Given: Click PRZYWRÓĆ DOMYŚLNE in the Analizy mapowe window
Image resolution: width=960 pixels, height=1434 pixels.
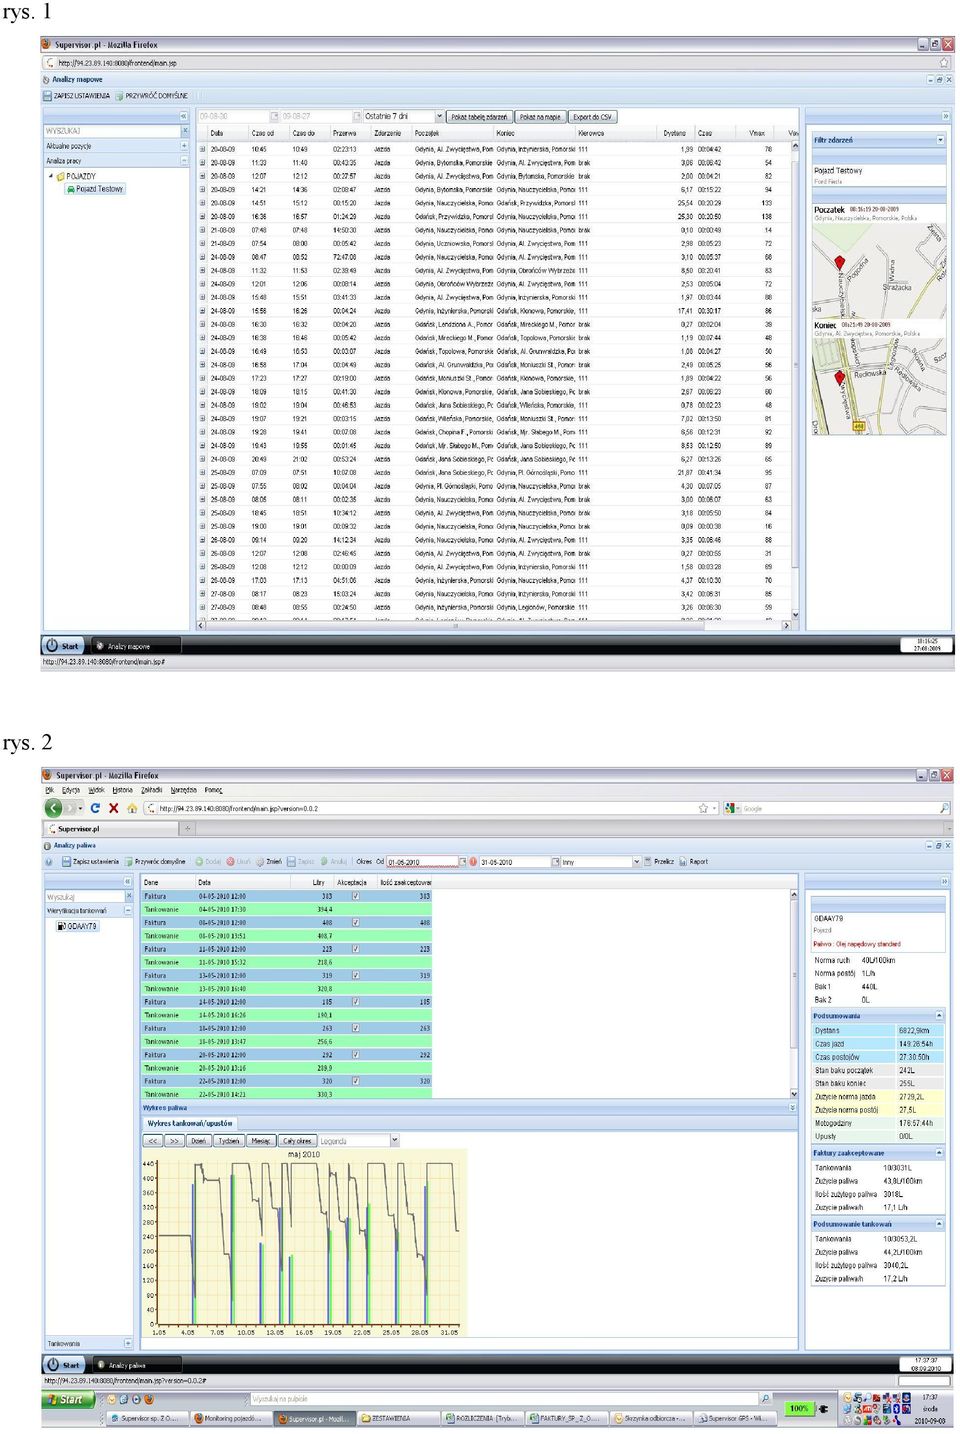Looking at the screenshot, I should (x=151, y=96).
